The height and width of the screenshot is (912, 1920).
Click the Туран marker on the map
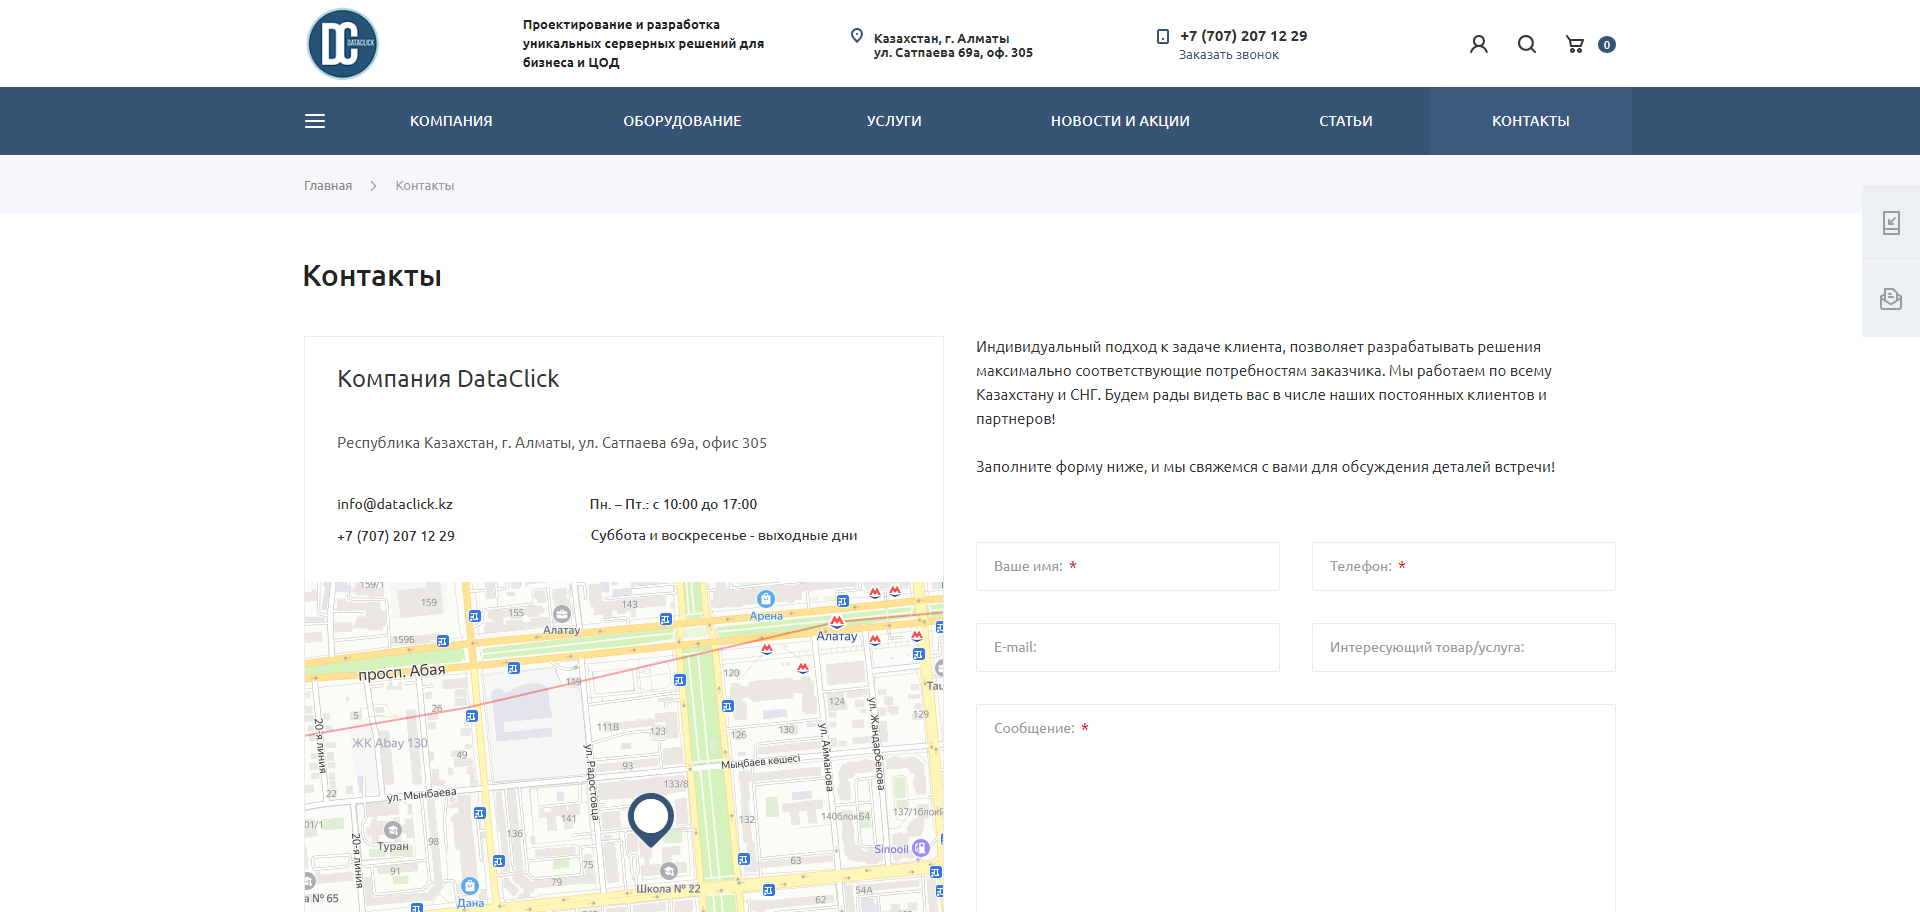[393, 830]
